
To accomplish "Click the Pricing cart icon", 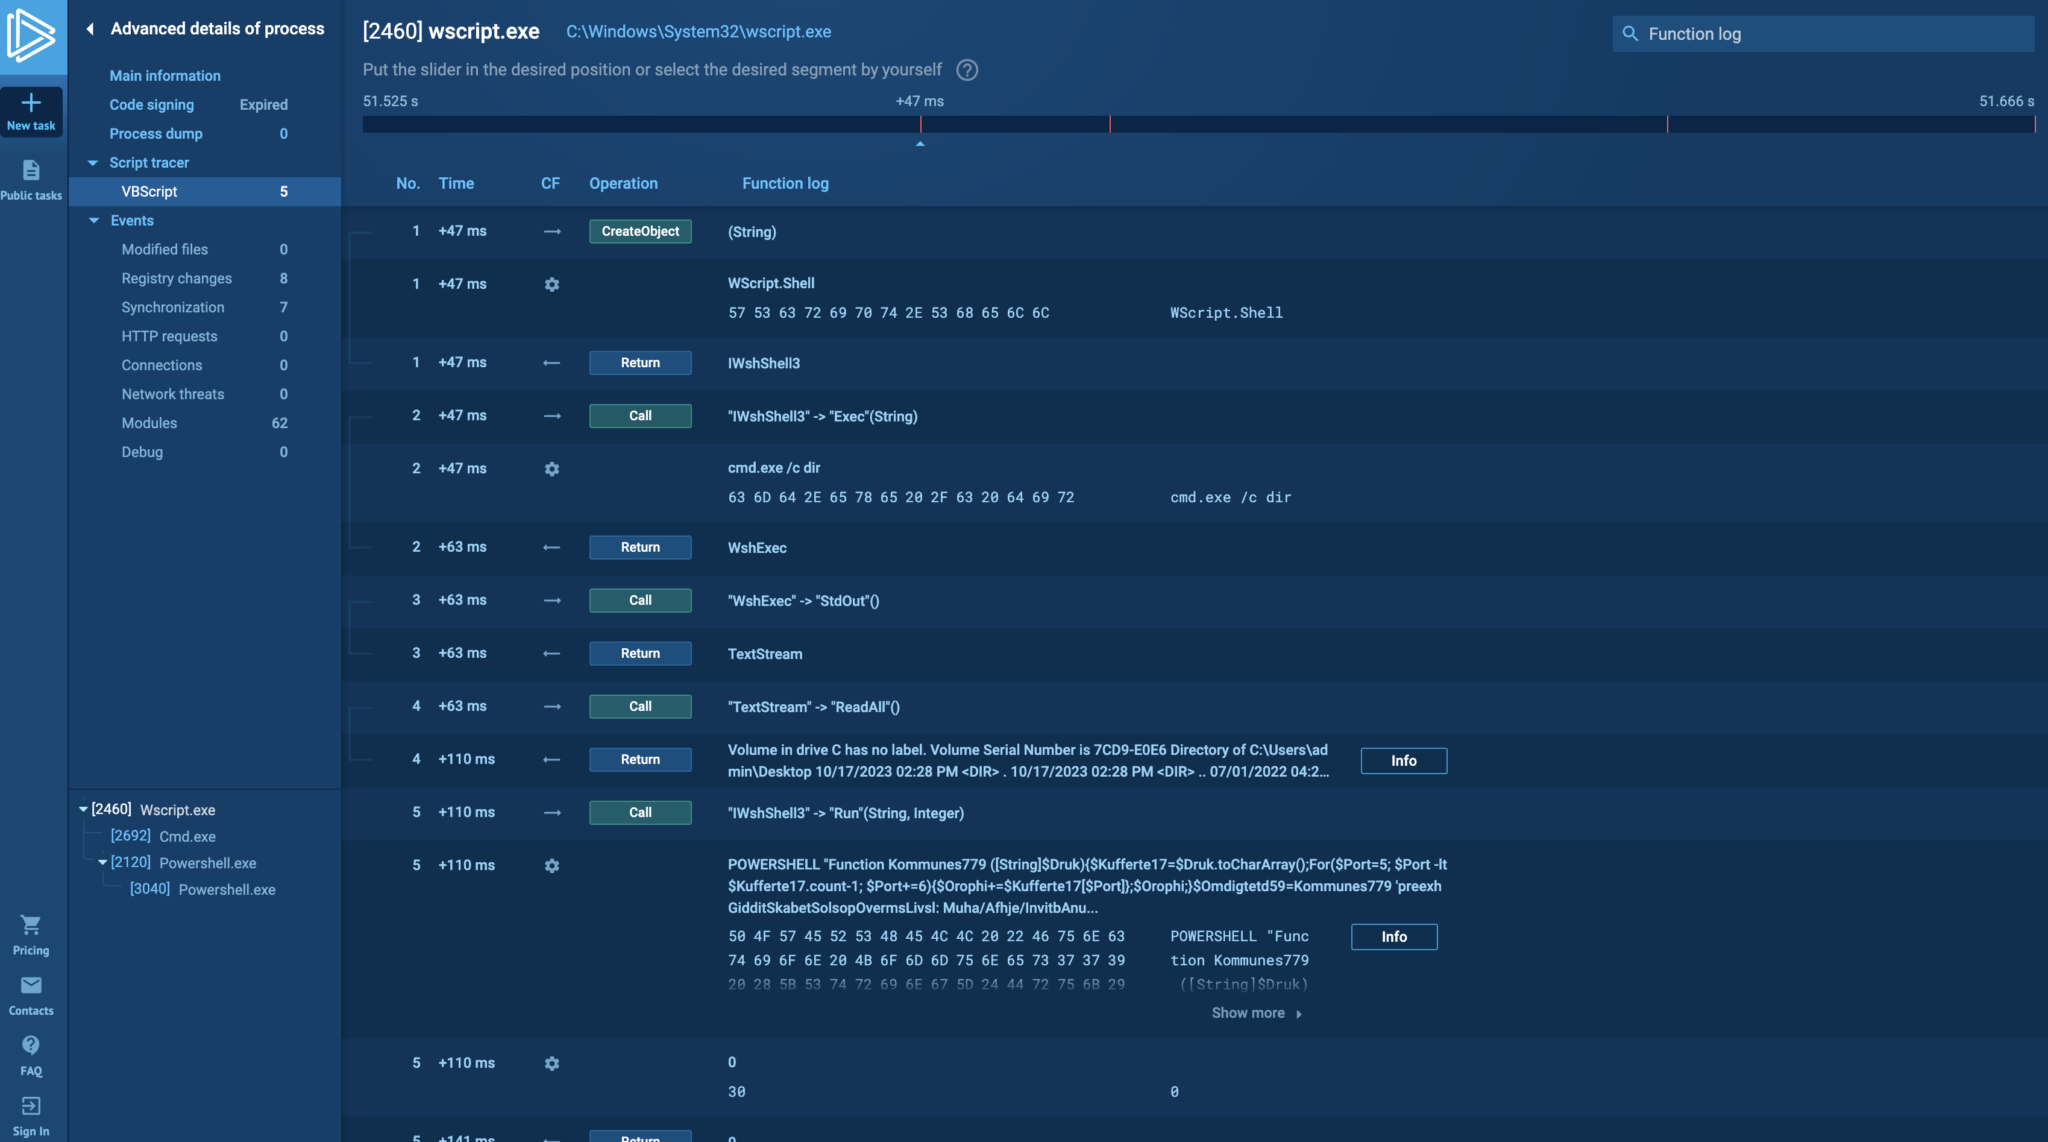I will point(31,926).
